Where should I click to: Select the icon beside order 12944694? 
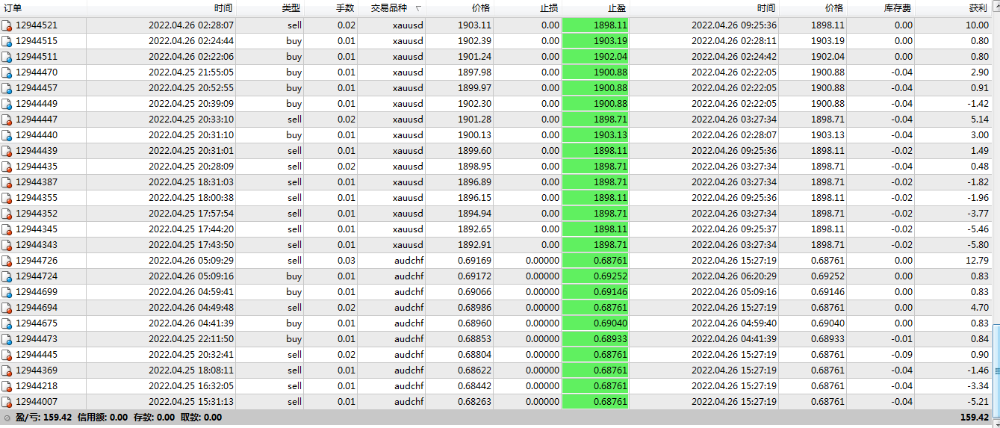6,308
